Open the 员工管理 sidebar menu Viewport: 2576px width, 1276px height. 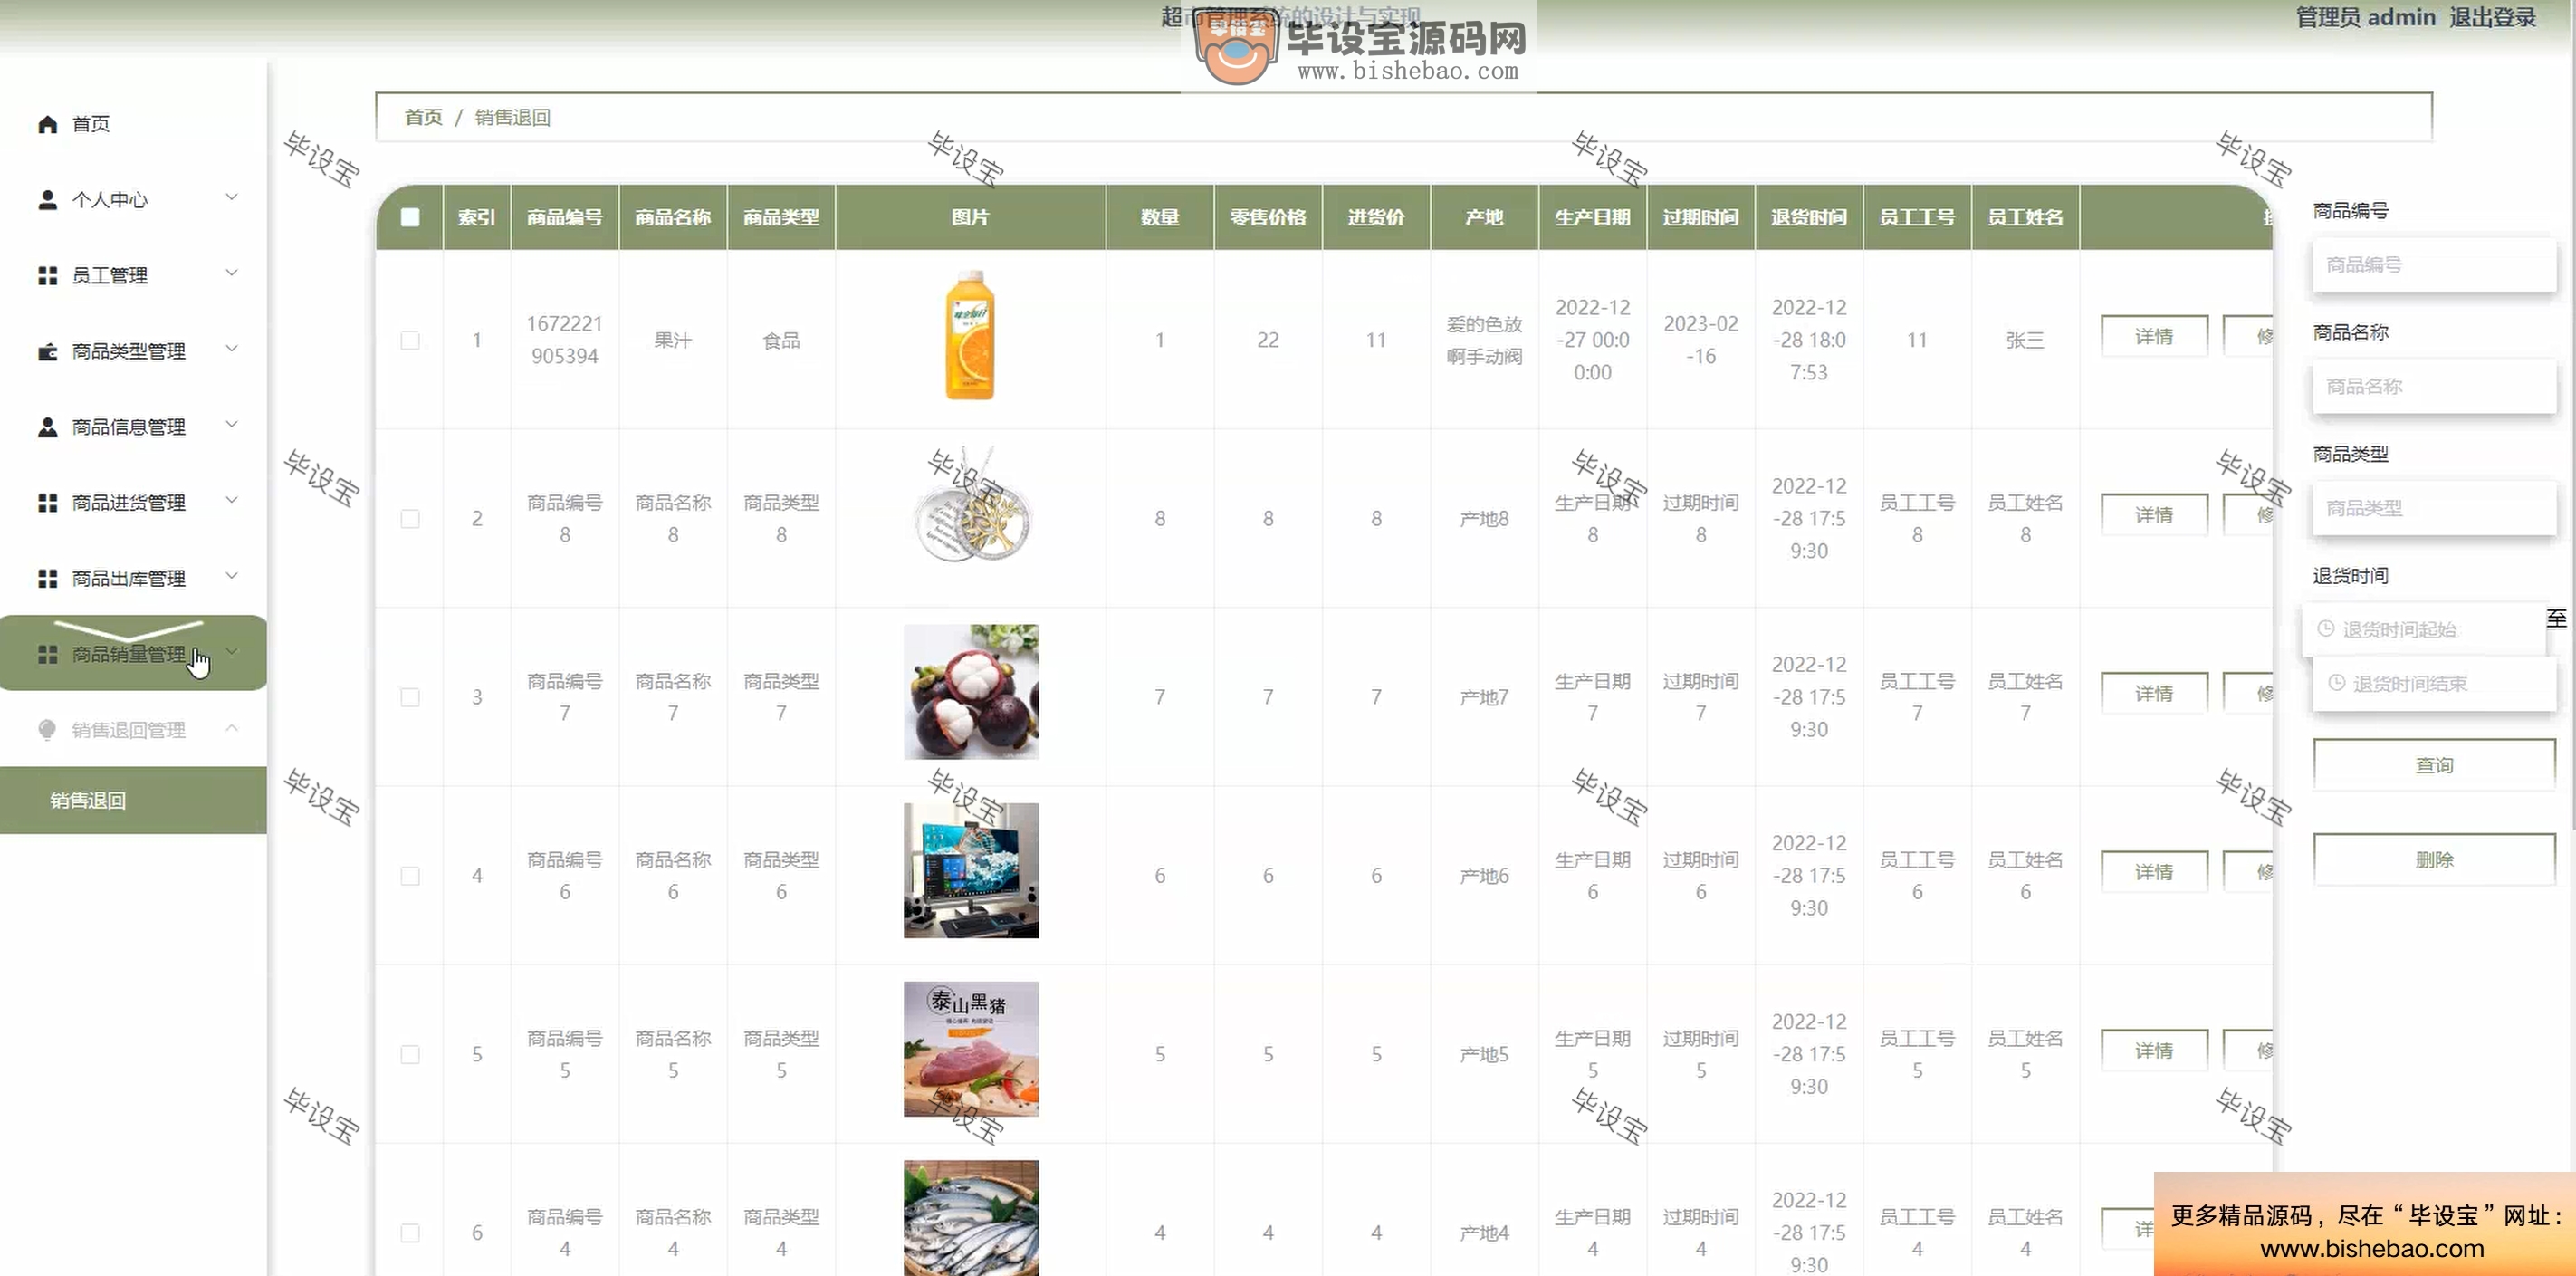point(133,276)
